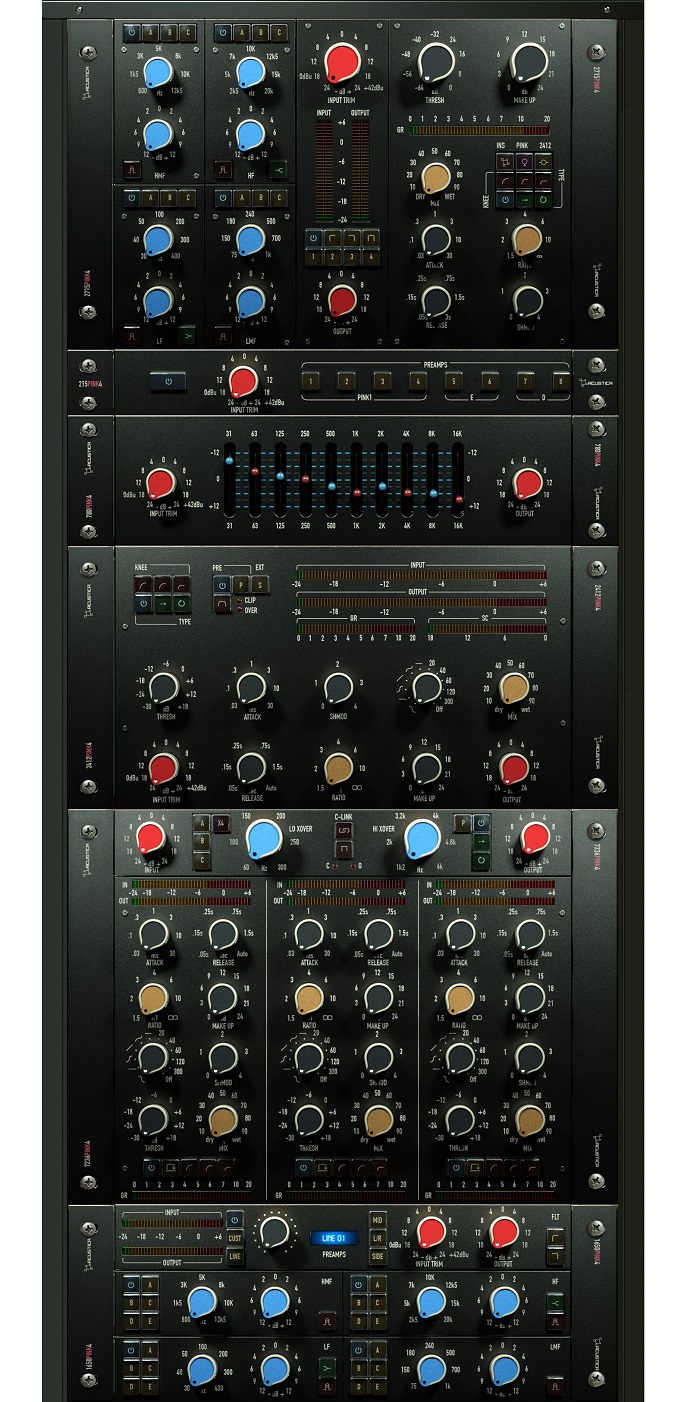
Task: Click the red INPUT TRIM knob on 215 unit
Action: (241, 380)
